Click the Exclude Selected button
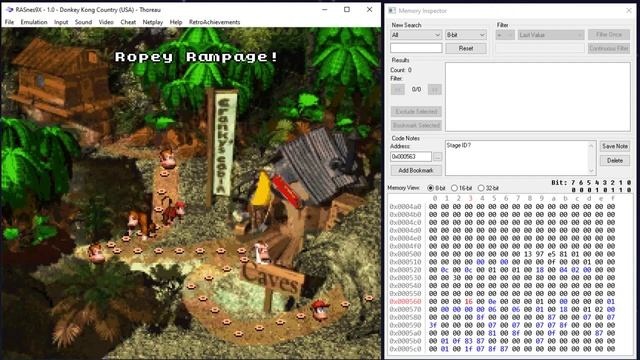The image size is (640, 360). 416,111
